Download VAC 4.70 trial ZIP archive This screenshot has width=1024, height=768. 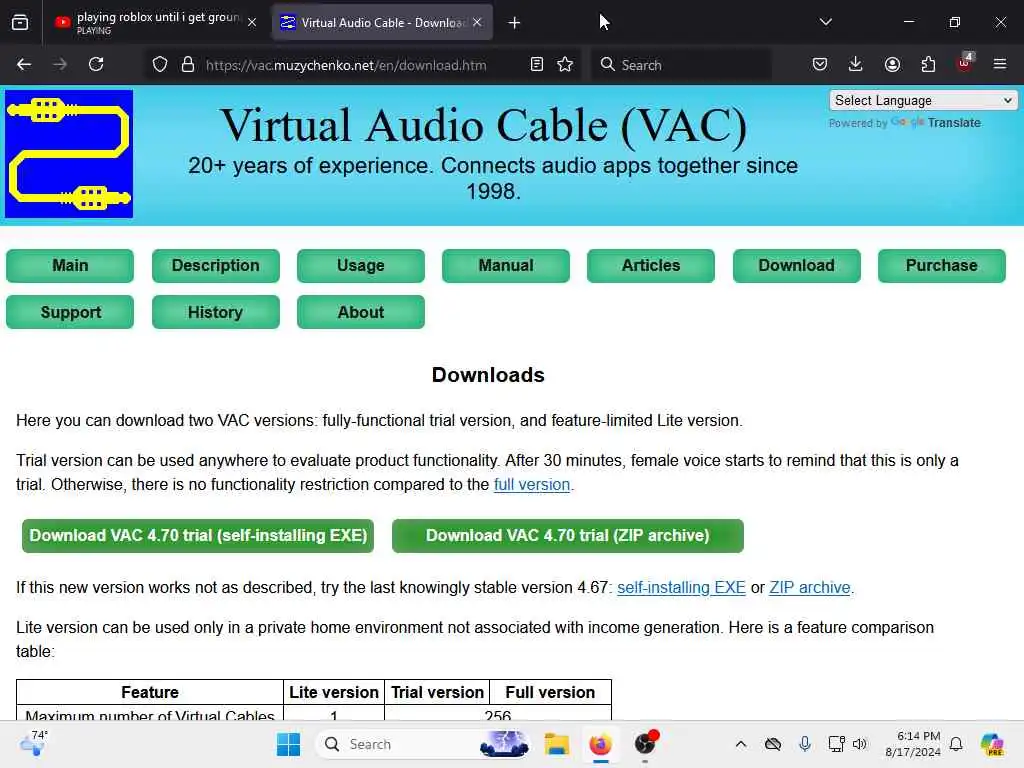tap(568, 536)
